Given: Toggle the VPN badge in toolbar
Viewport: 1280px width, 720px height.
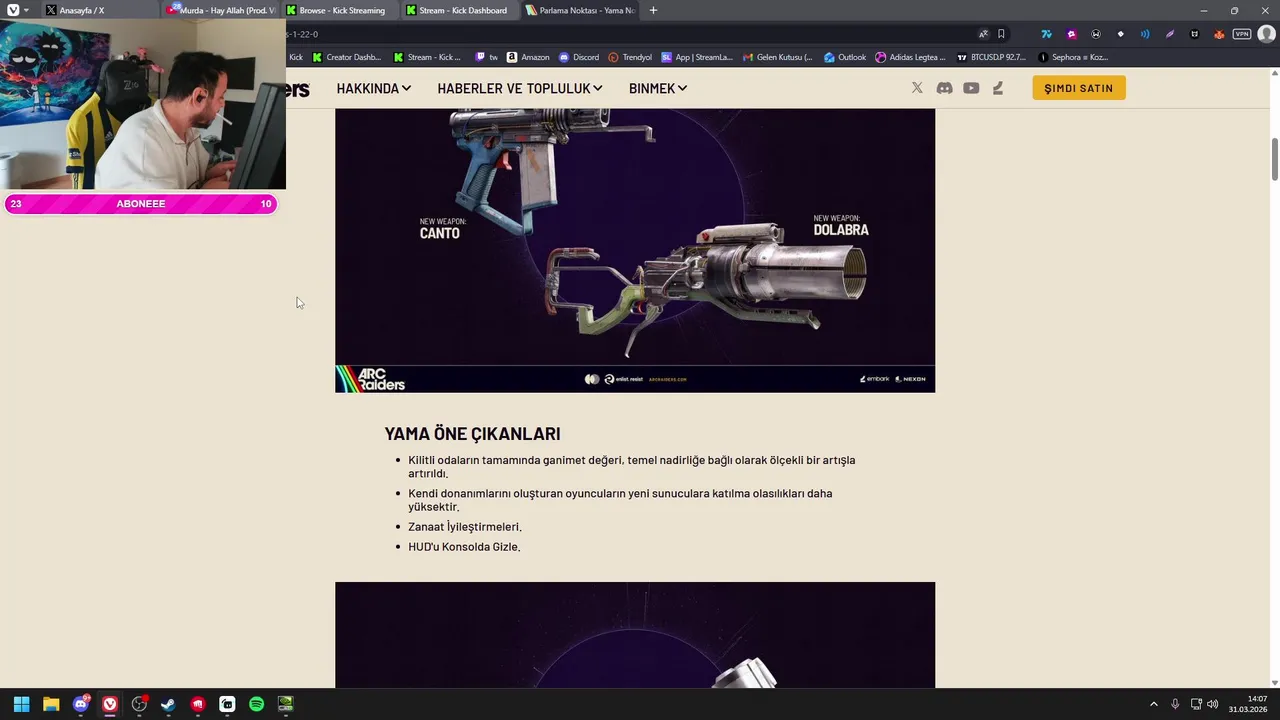Looking at the screenshot, I should pyautogui.click(x=1242, y=34).
